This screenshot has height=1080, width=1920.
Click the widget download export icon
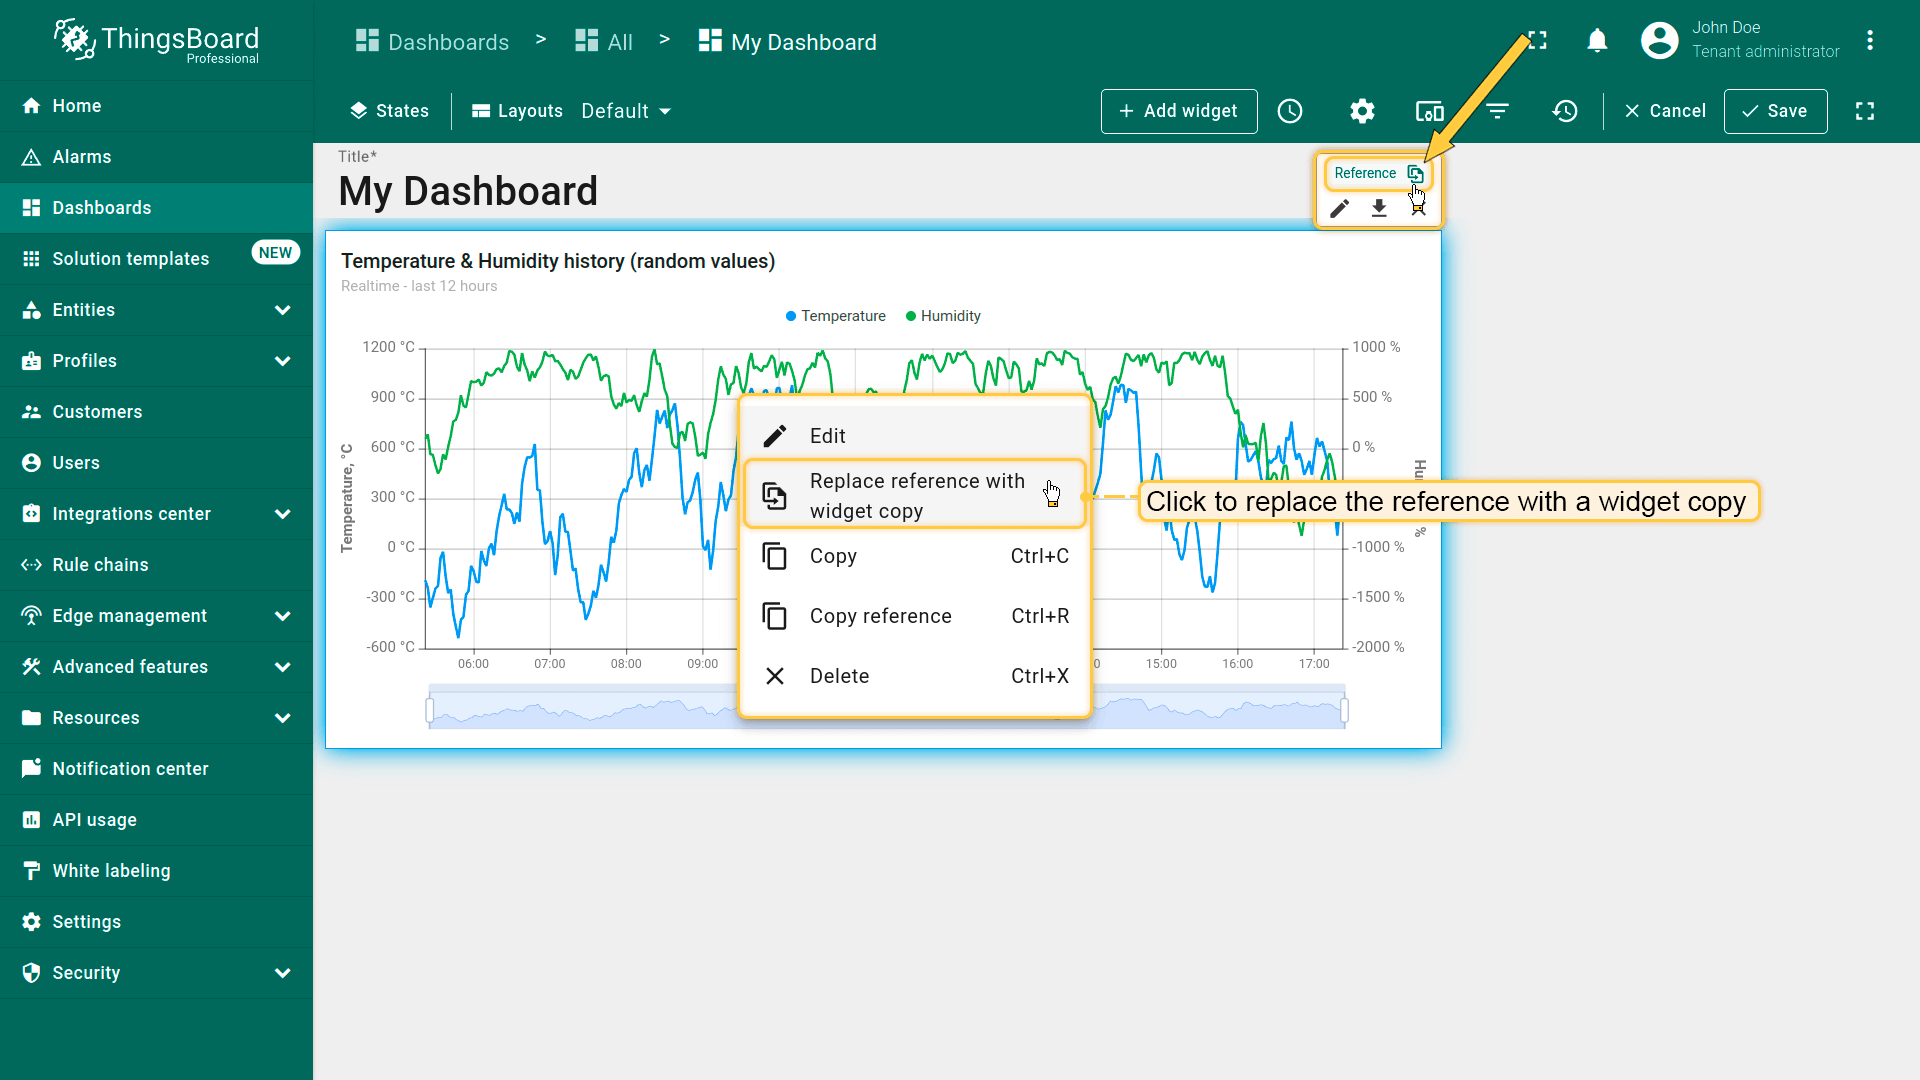pyautogui.click(x=1379, y=208)
